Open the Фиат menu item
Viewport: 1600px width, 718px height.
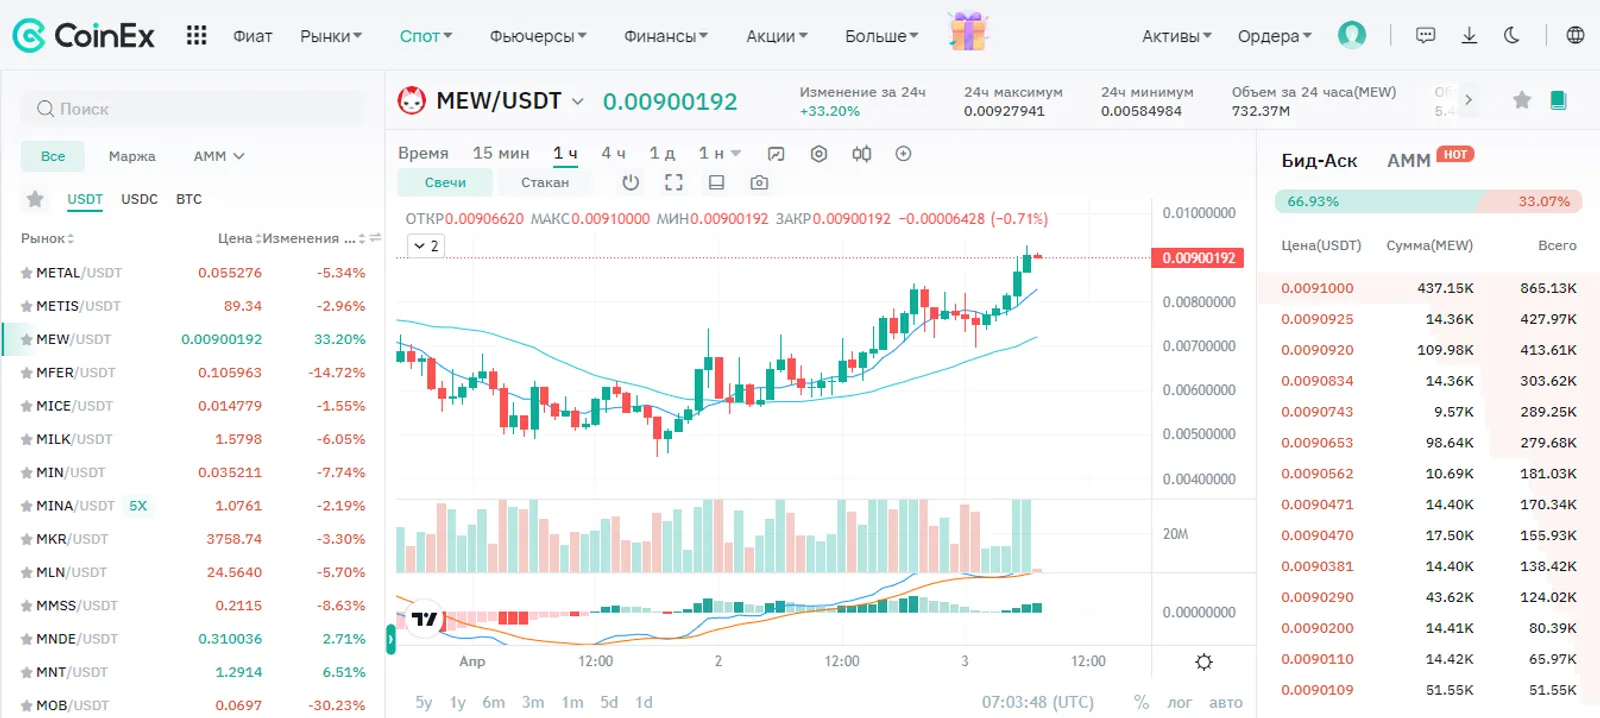click(252, 36)
